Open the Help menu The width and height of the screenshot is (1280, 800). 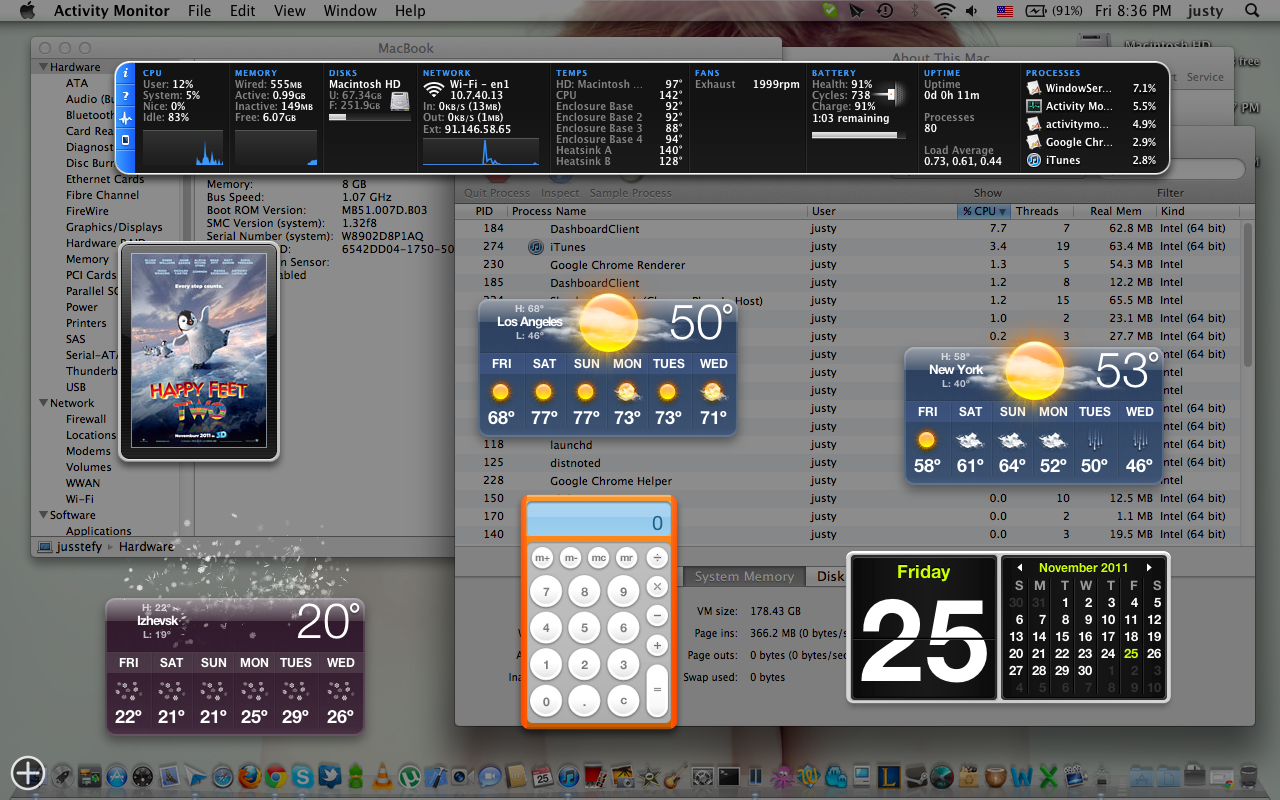[x=410, y=11]
